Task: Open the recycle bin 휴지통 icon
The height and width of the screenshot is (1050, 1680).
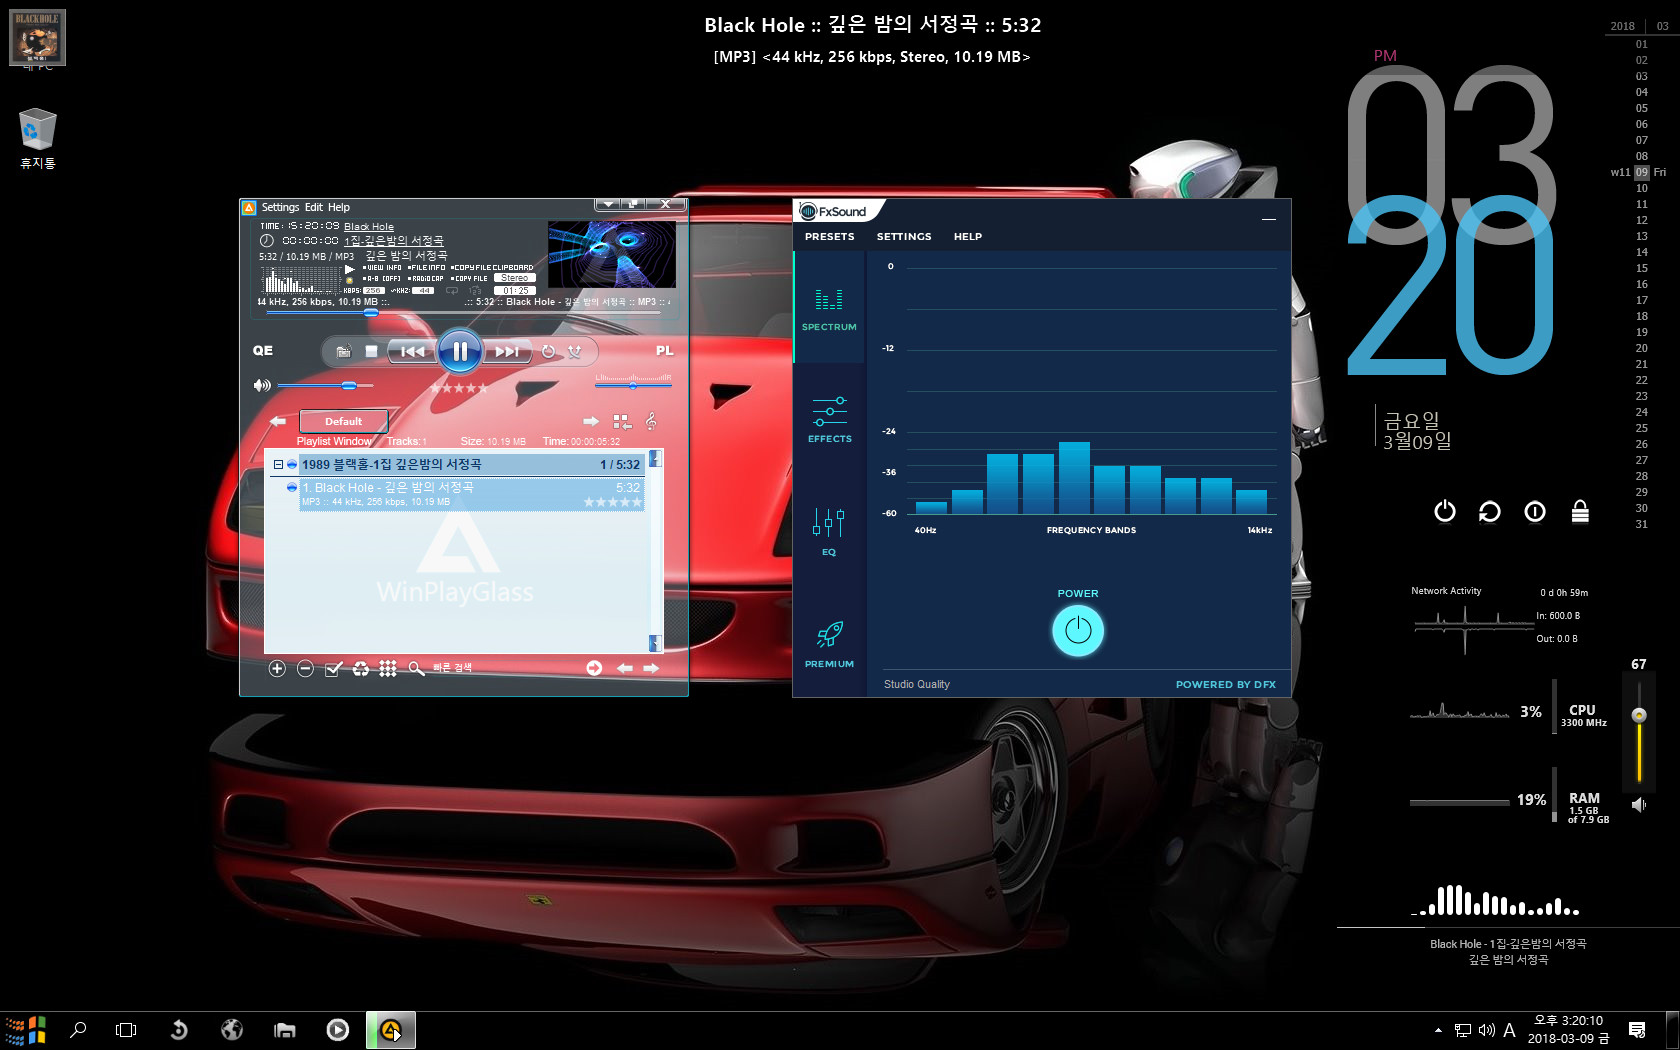Action: point(38,139)
